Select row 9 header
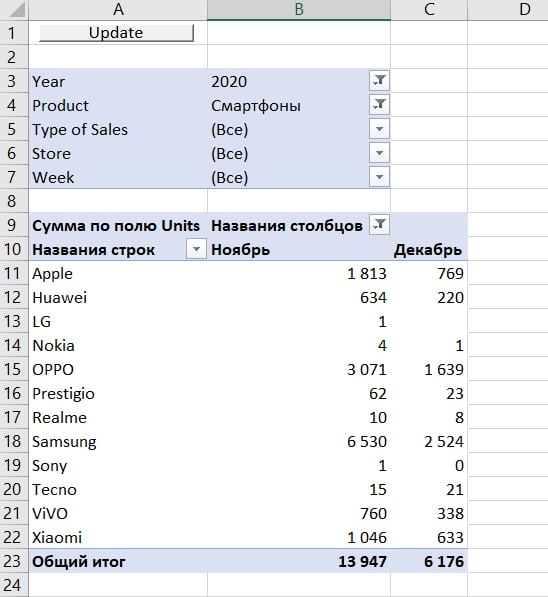The width and height of the screenshot is (548, 597). click(14, 225)
